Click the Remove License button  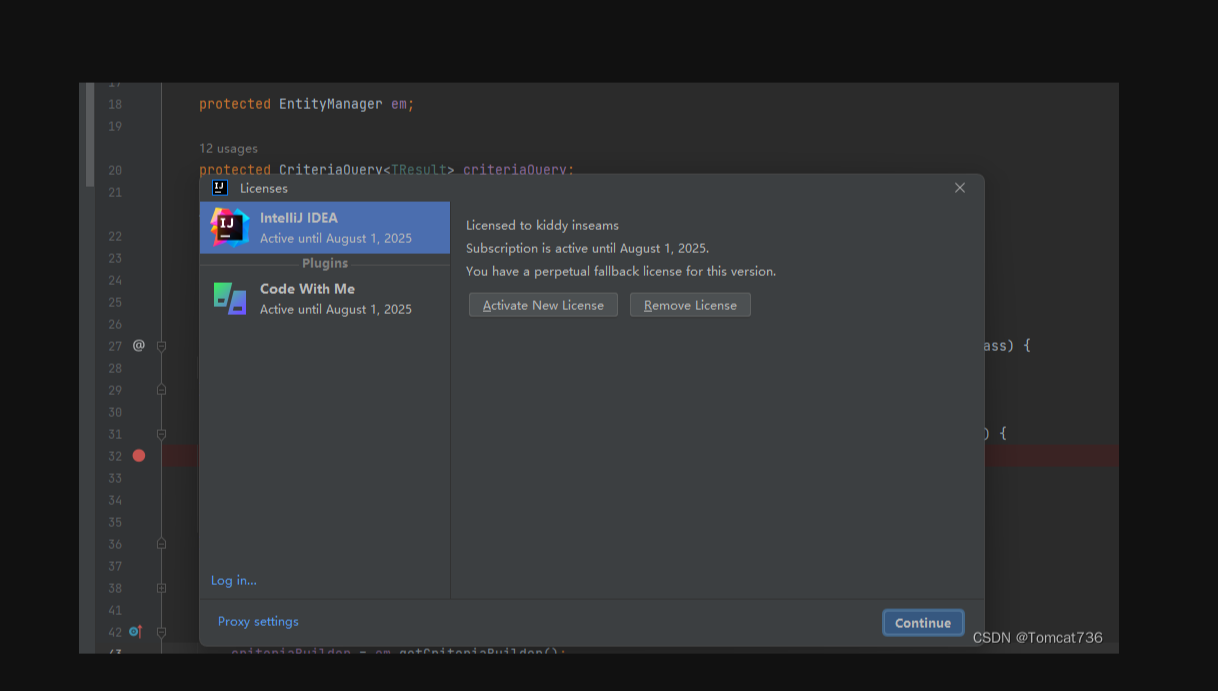point(690,305)
